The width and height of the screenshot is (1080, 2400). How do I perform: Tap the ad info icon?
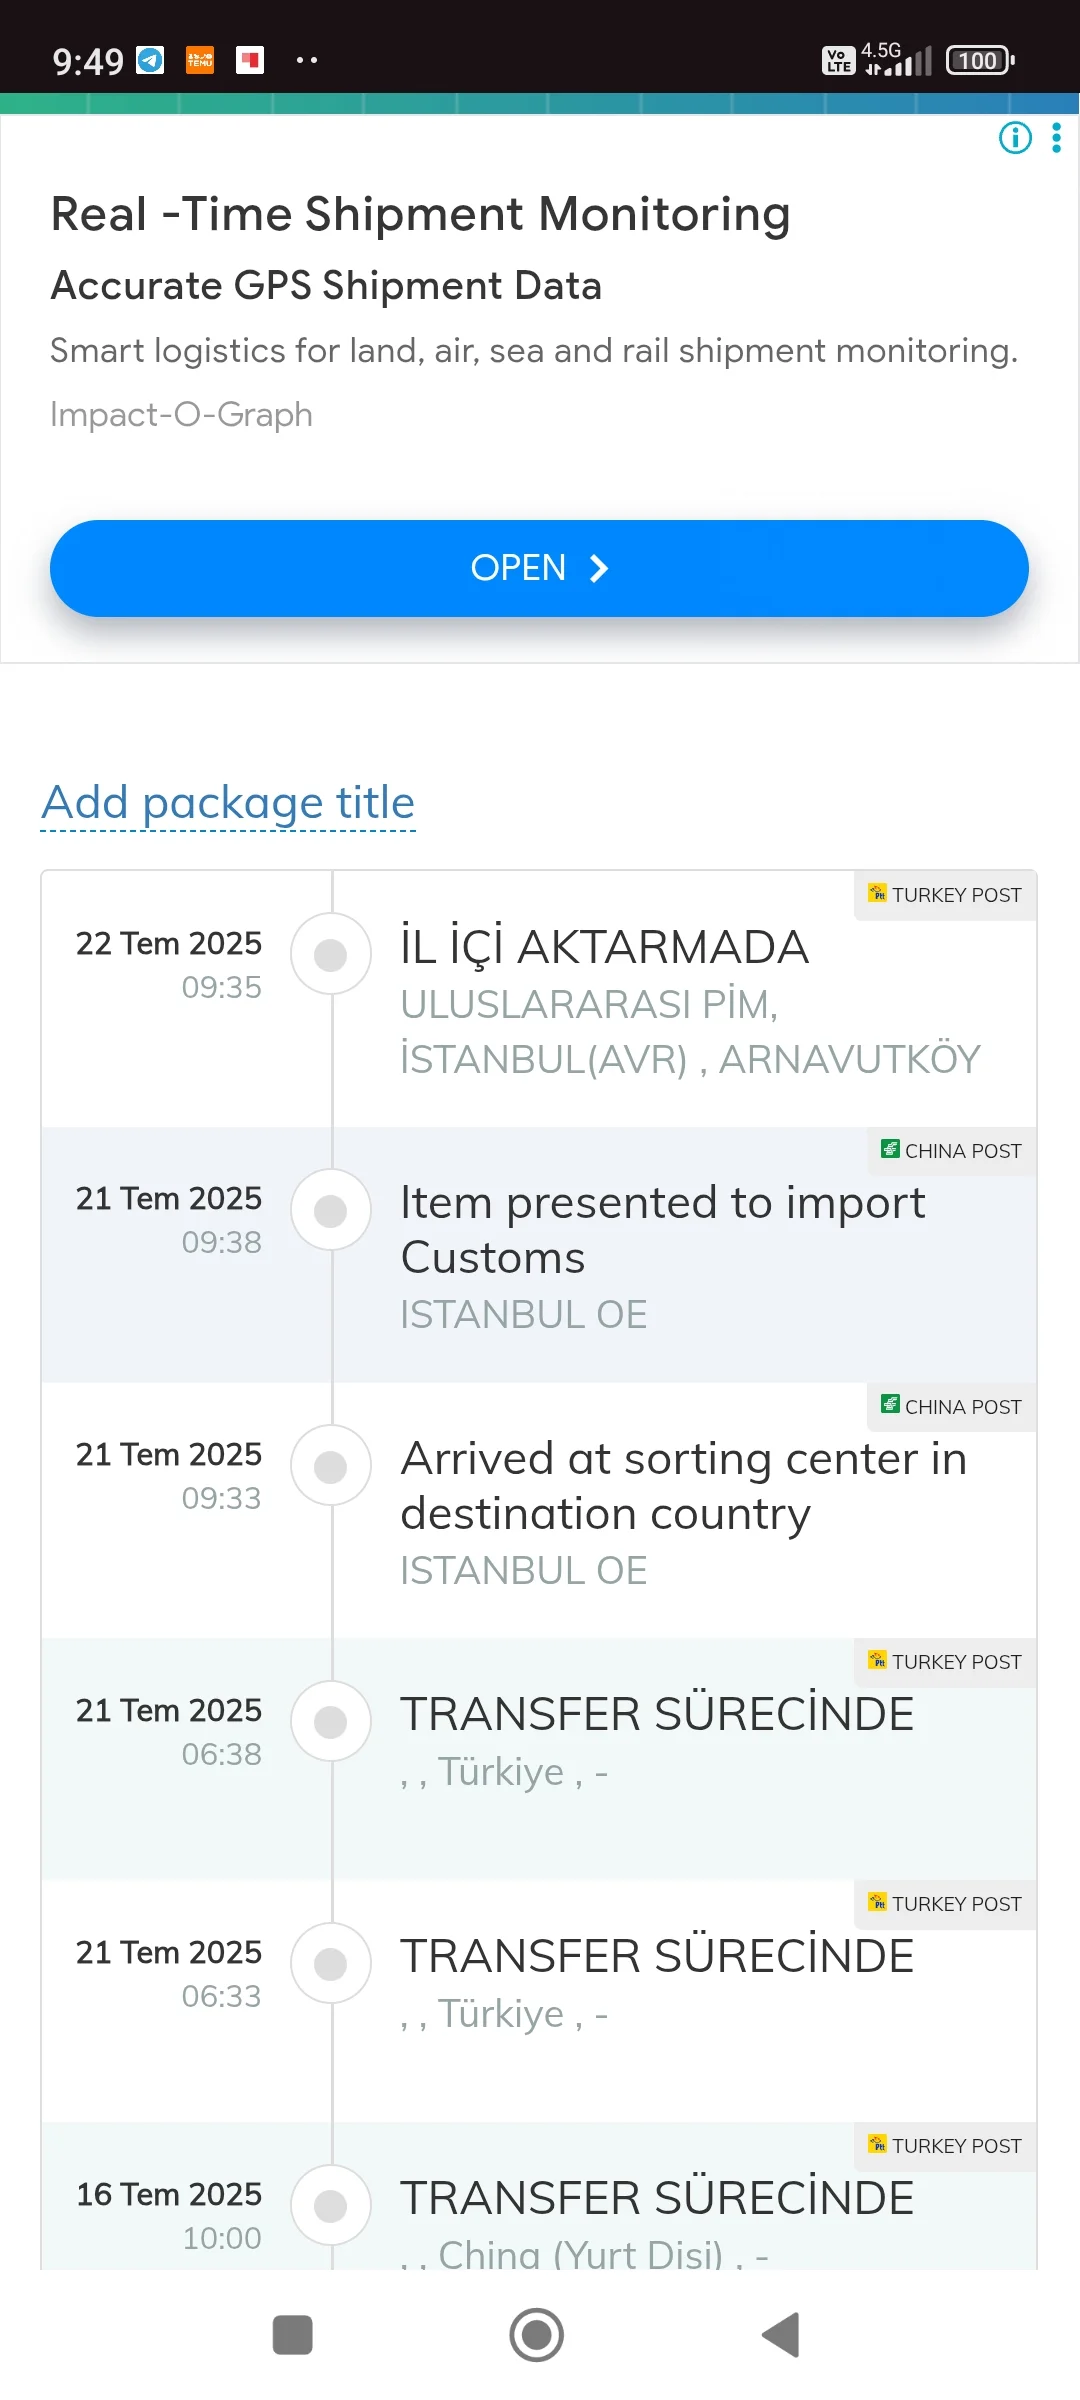point(1015,138)
